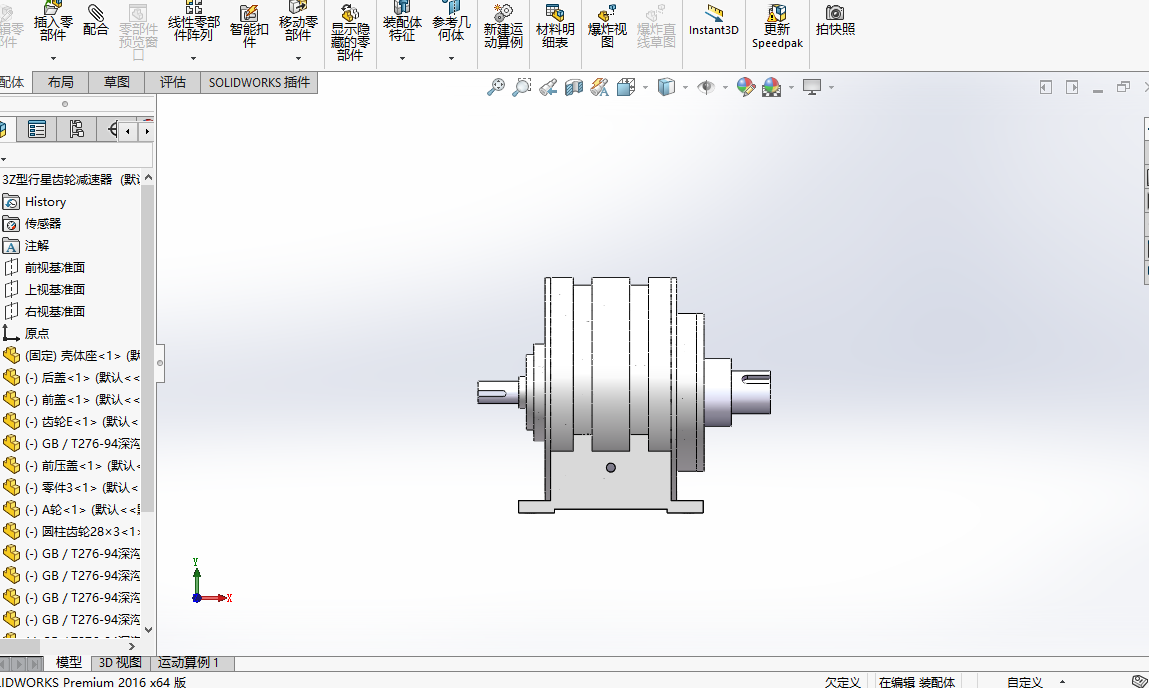Screen dimensions: 1149x688
Task: Select assembly root 3Z型行星齿轮减速器
Action: (70, 180)
